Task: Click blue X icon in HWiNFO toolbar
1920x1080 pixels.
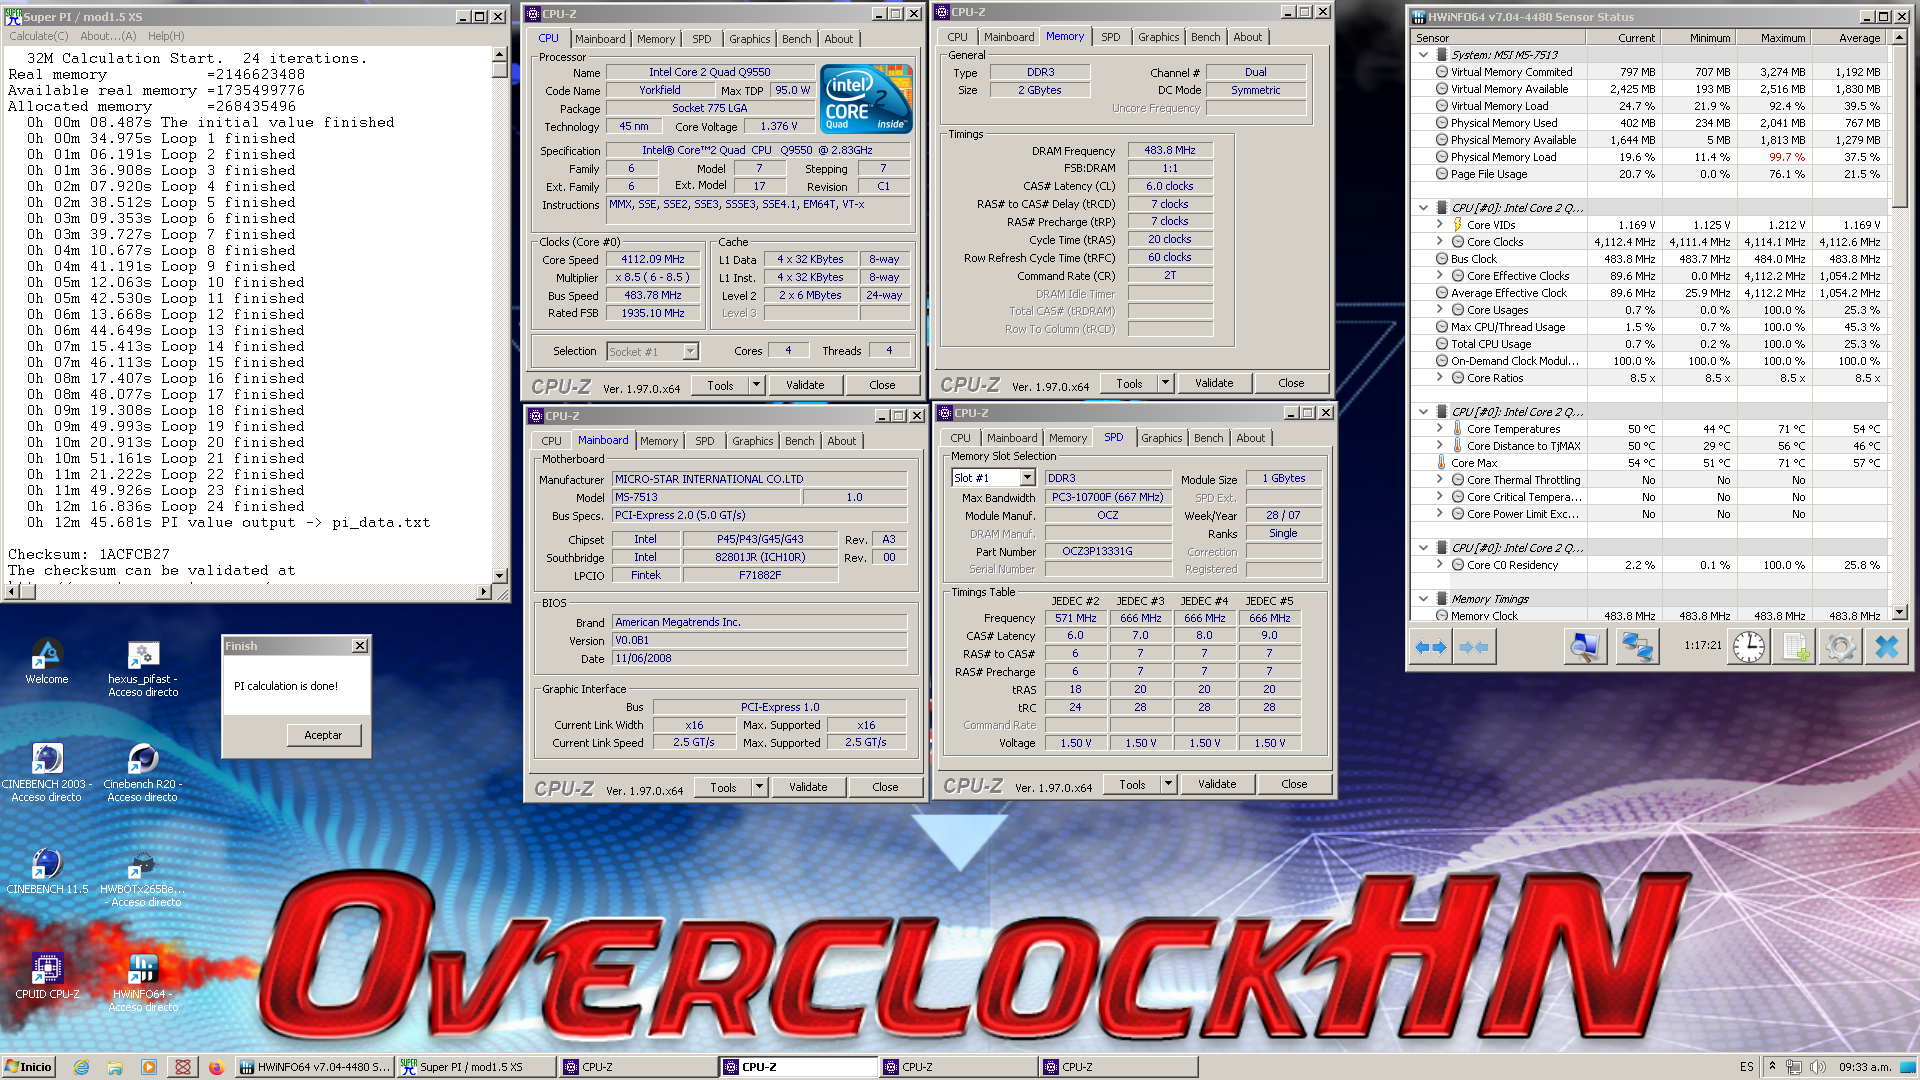Action: pos(1886,647)
